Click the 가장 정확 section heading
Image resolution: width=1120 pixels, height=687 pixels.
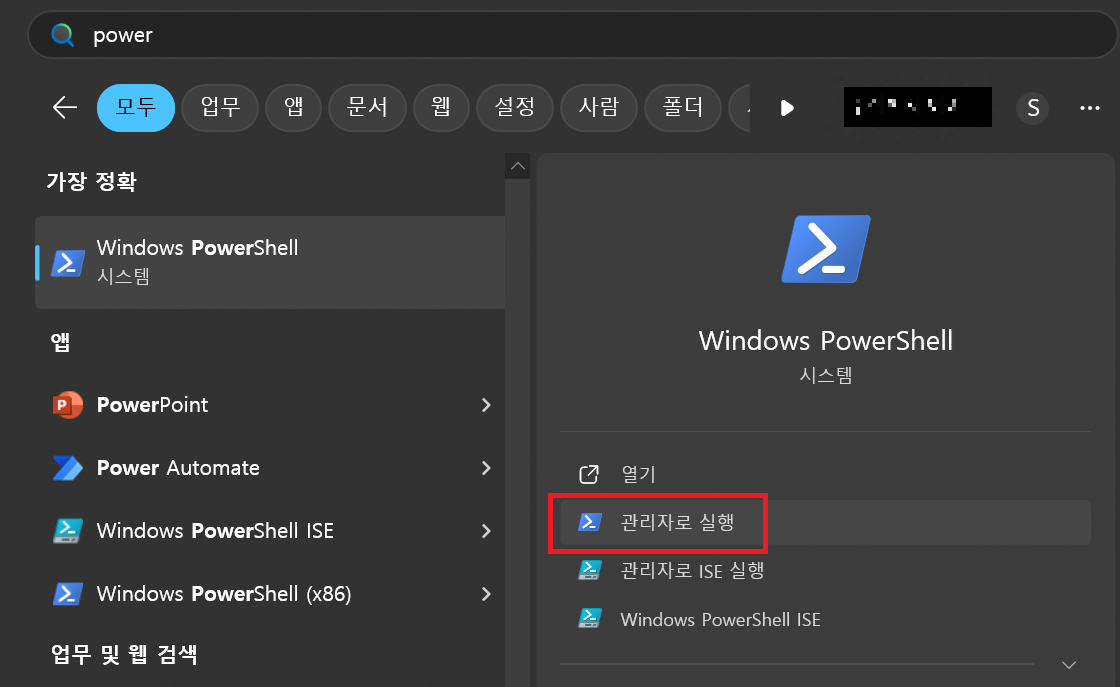point(91,181)
